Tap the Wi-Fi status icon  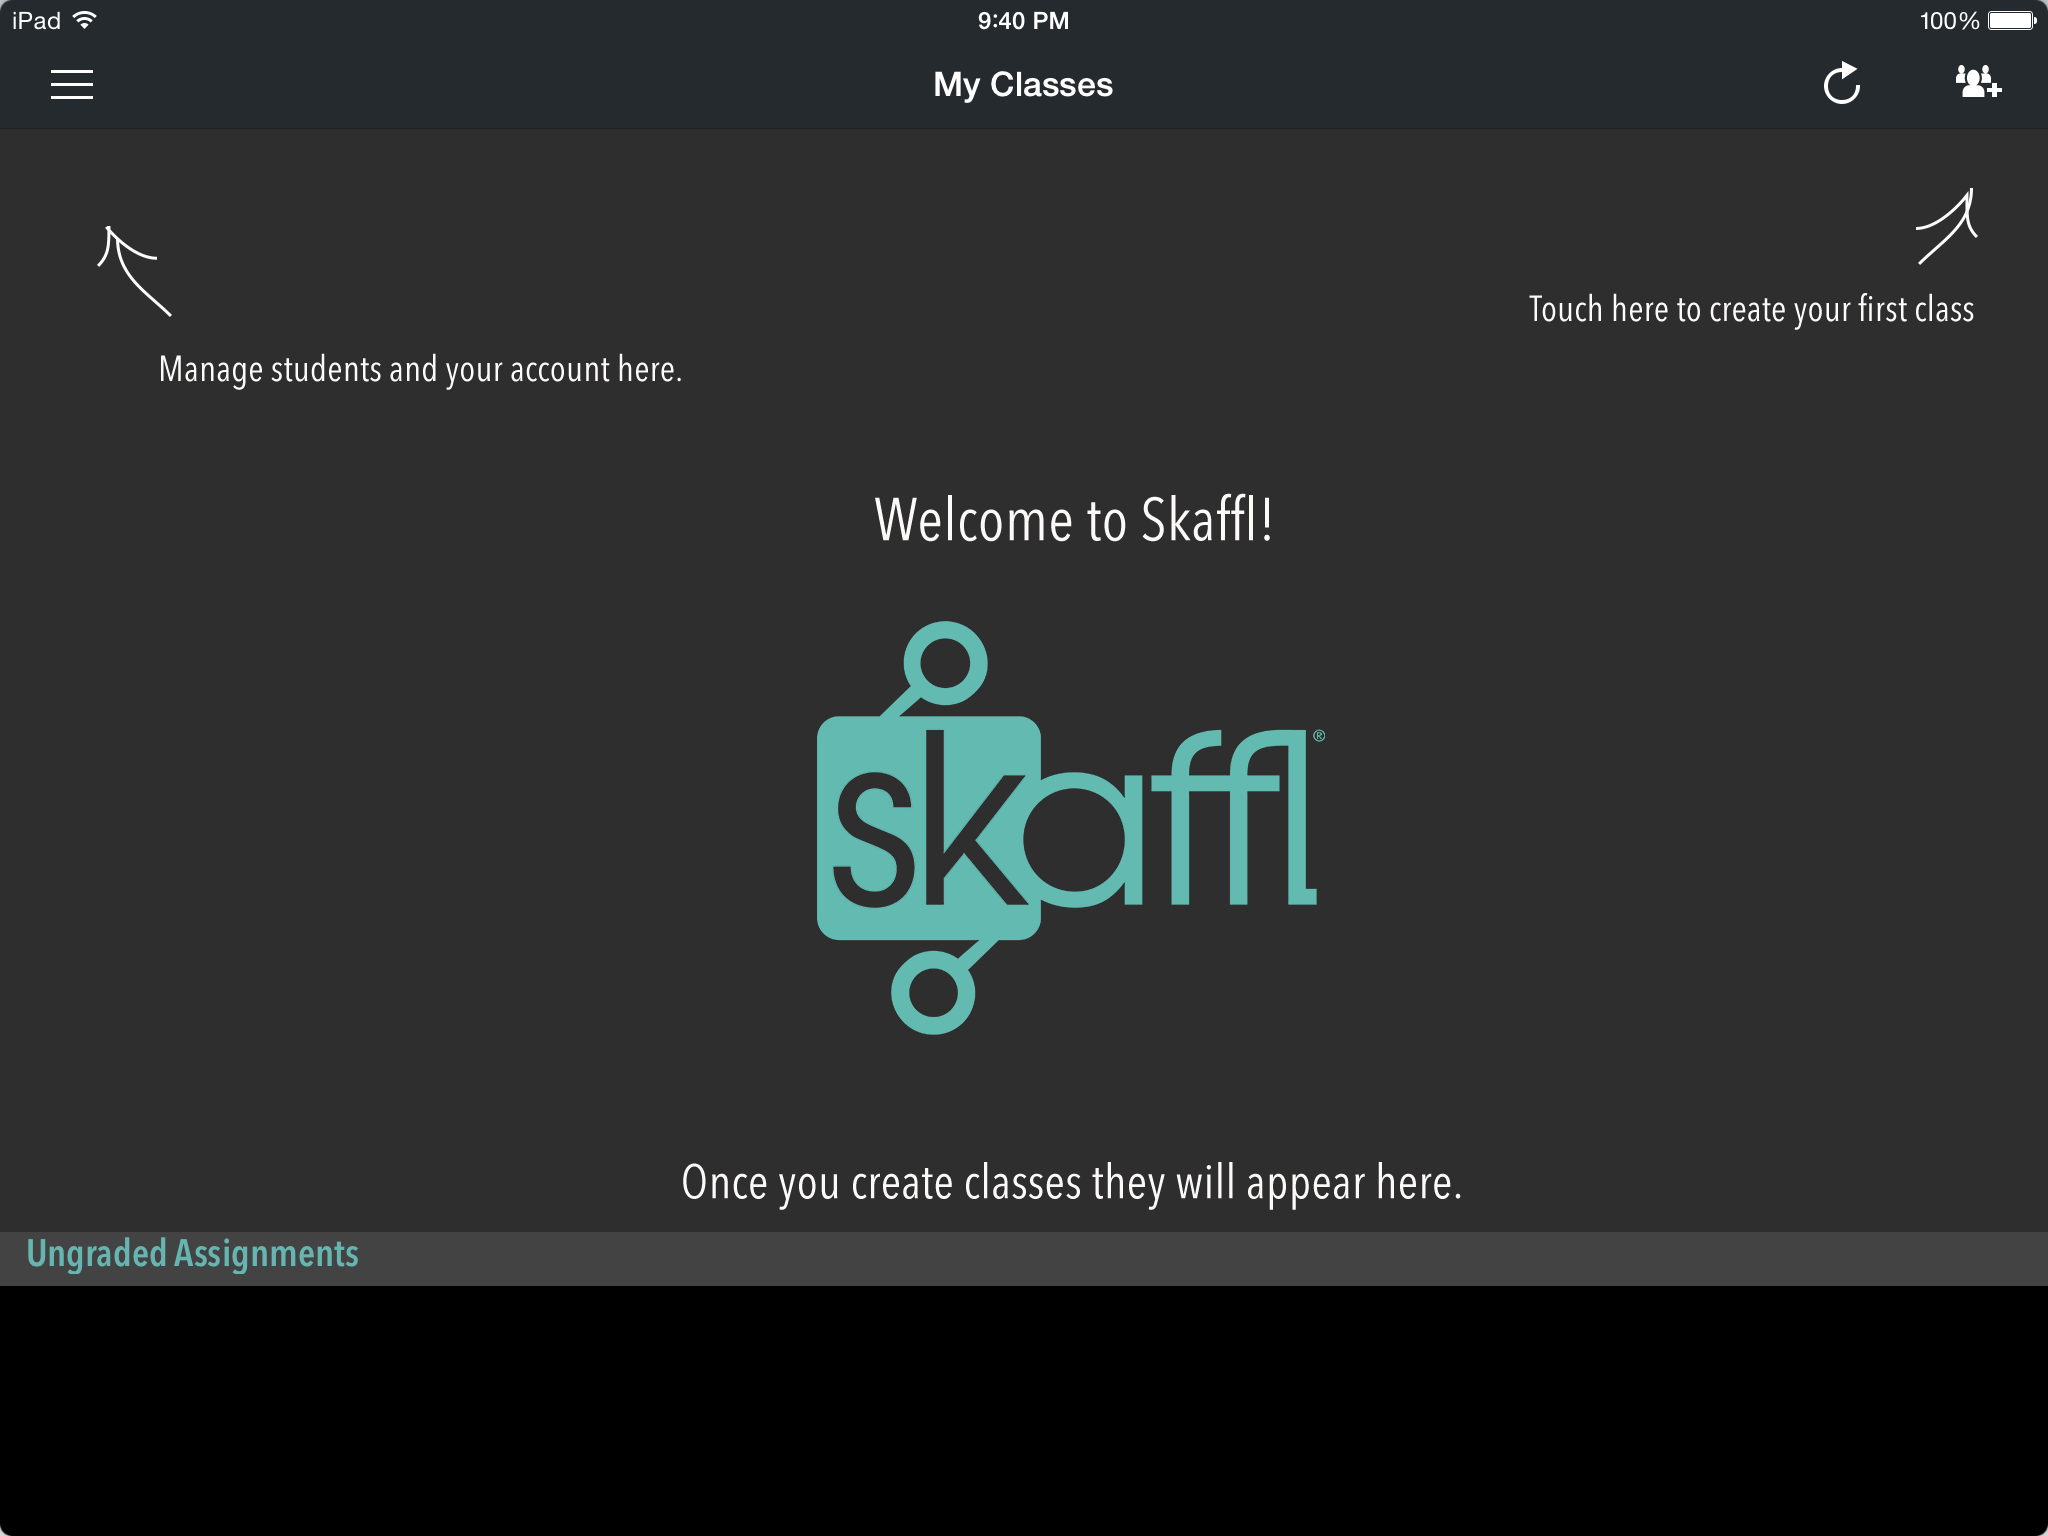click(86, 20)
